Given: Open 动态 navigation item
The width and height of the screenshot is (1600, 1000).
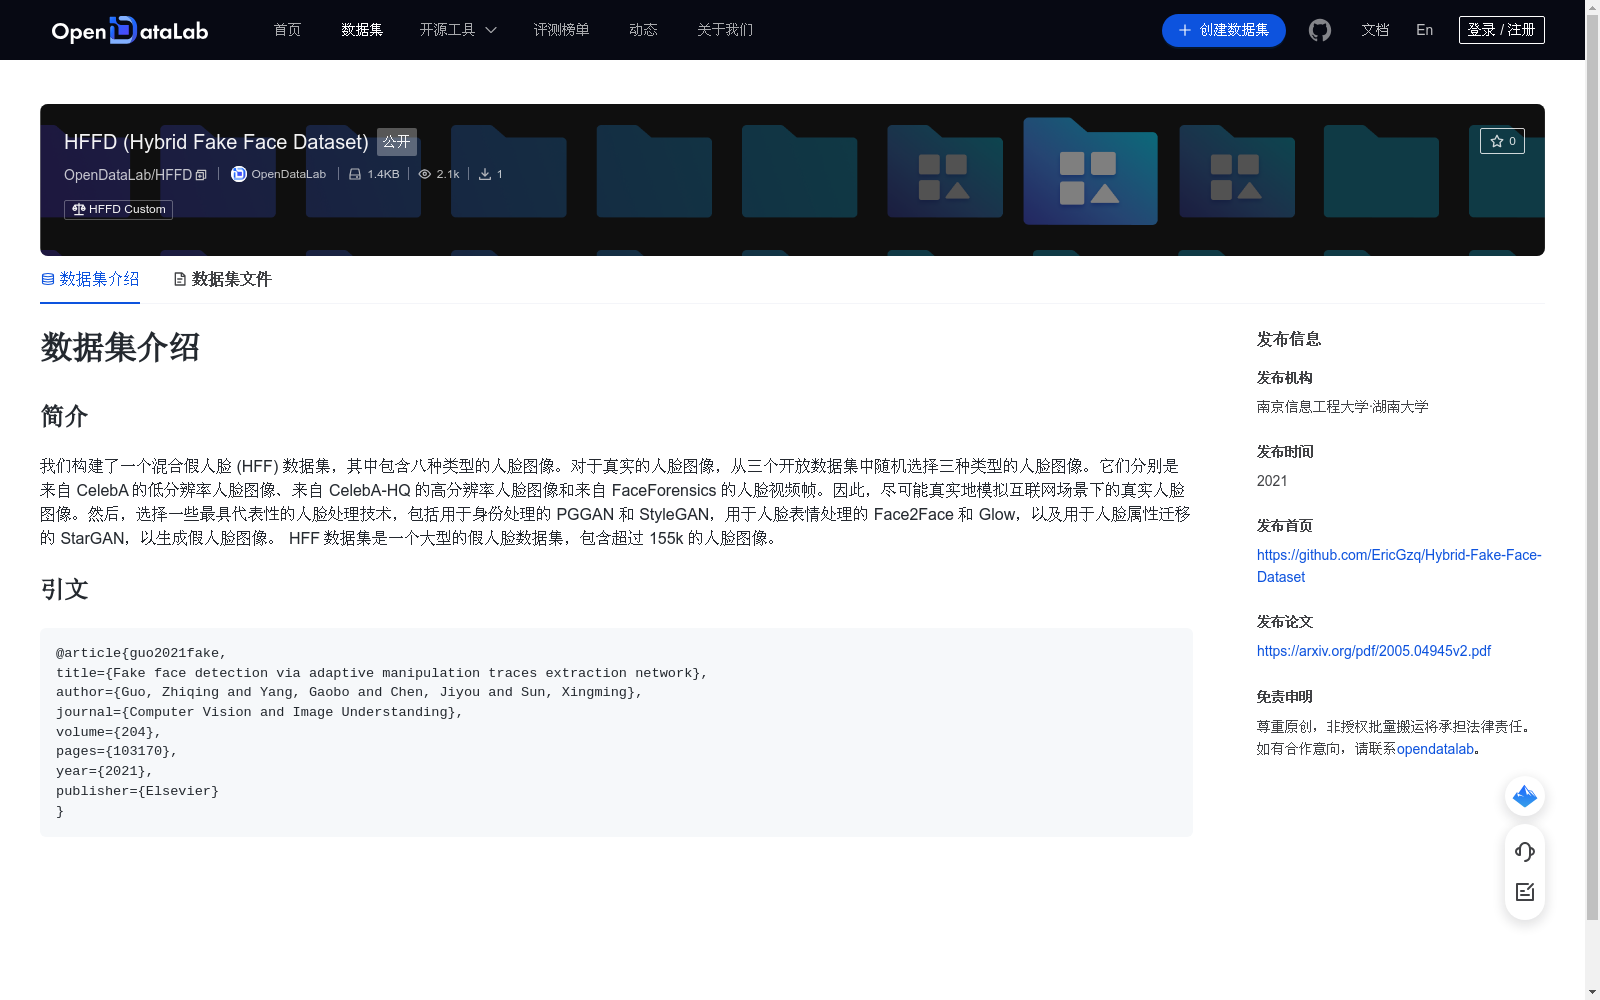Looking at the screenshot, I should pos(643,30).
